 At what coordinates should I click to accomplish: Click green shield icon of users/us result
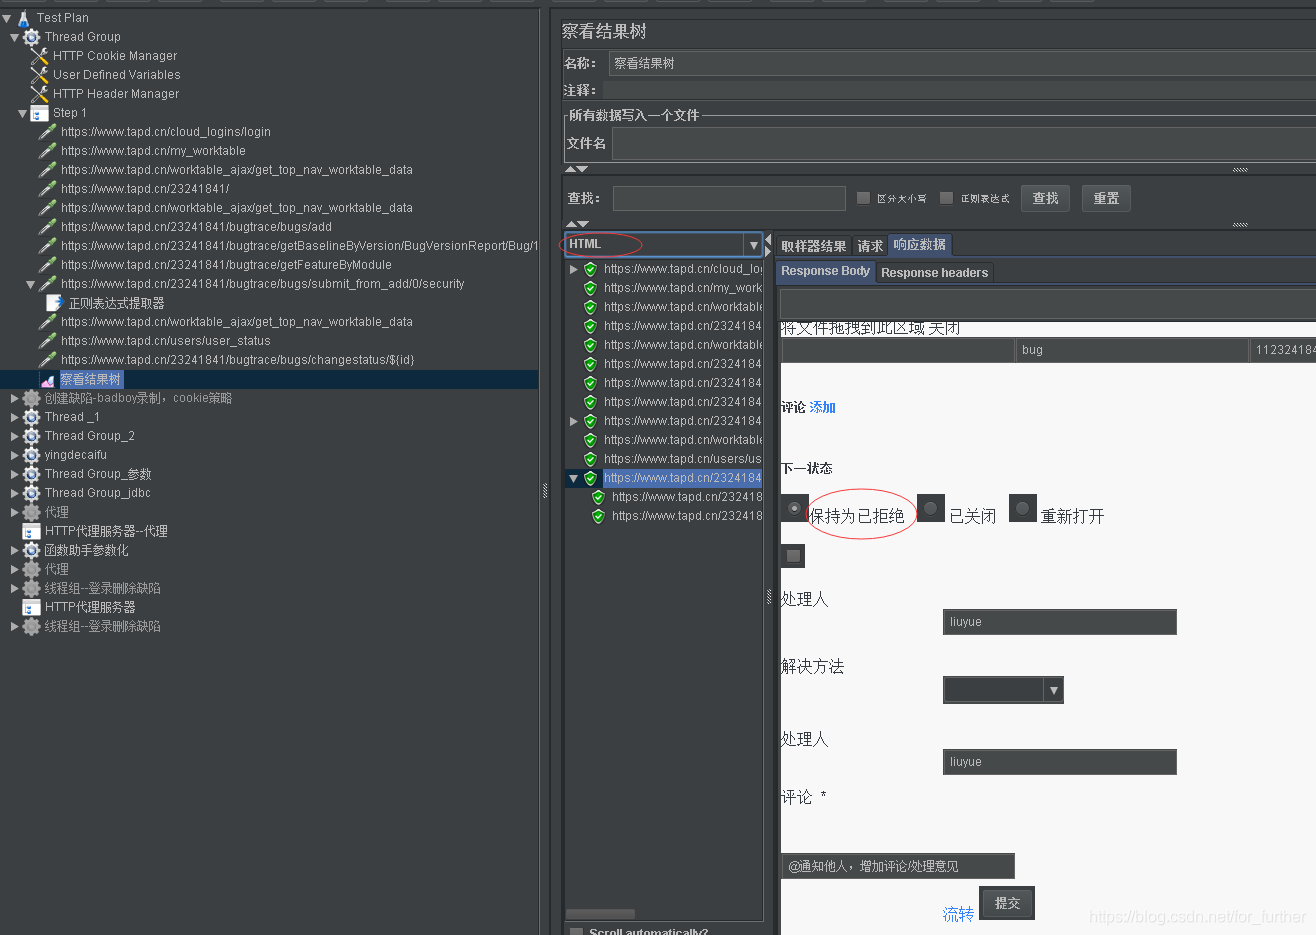[x=590, y=459]
